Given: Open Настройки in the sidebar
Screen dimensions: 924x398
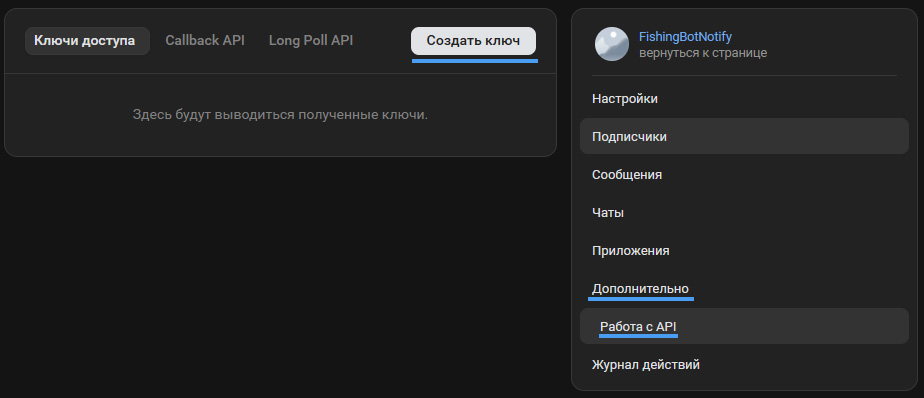Looking at the screenshot, I should pos(744,98).
